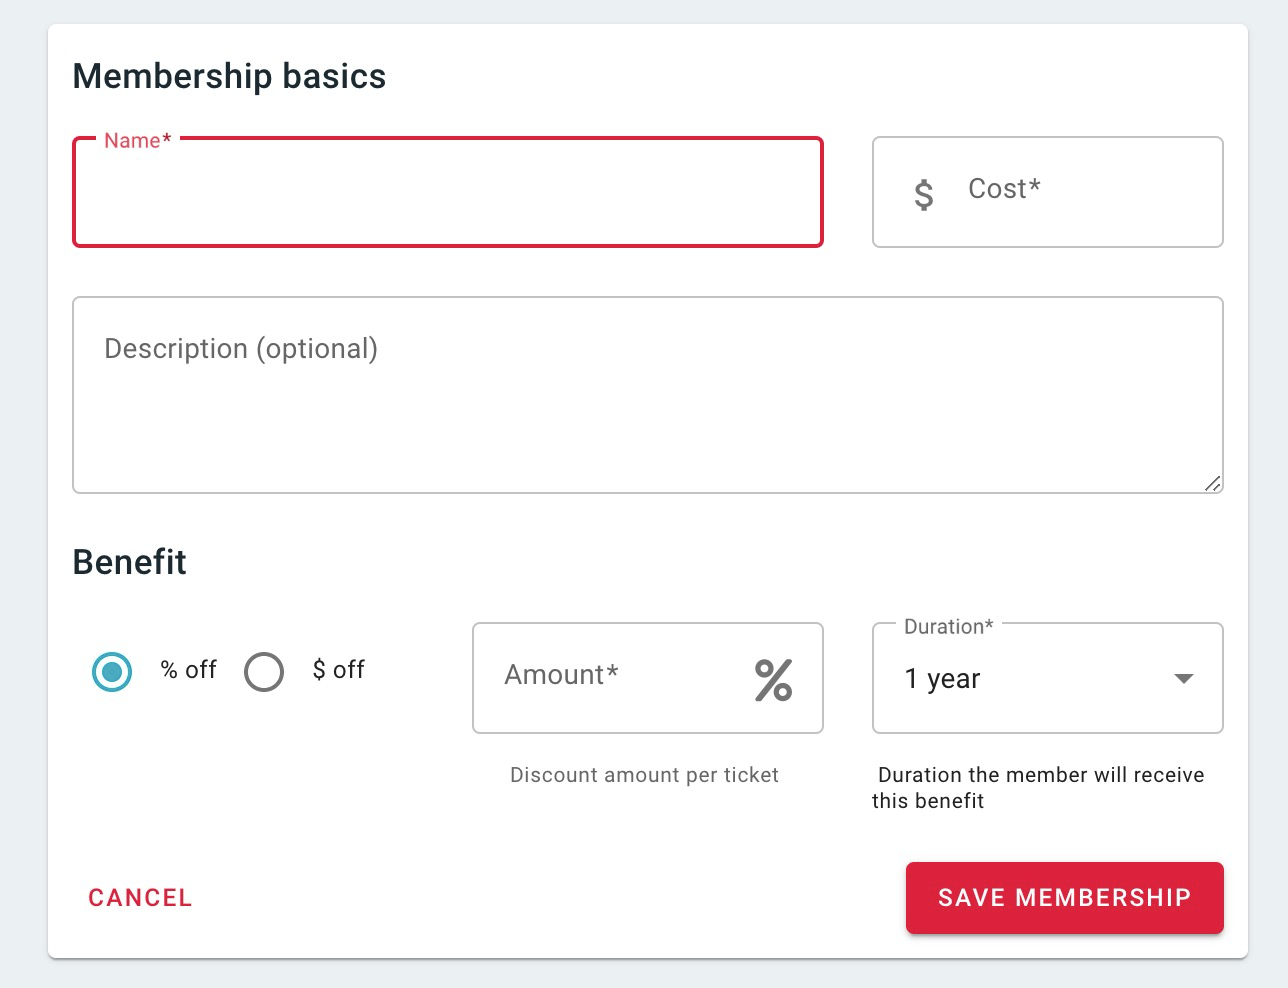This screenshot has width=1288, height=988.
Task: Save the membership with the red button
Action: (x=1064, y=898)
